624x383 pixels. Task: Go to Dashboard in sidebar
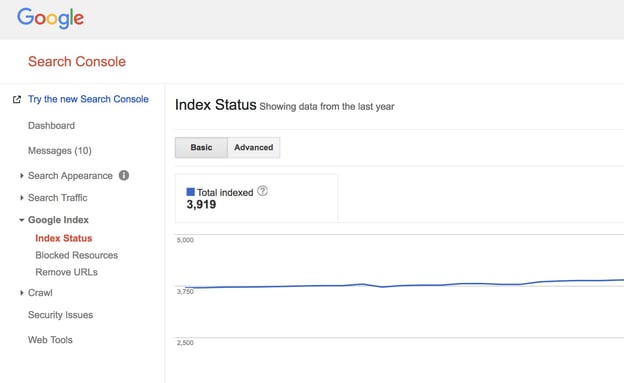[51, 126]
